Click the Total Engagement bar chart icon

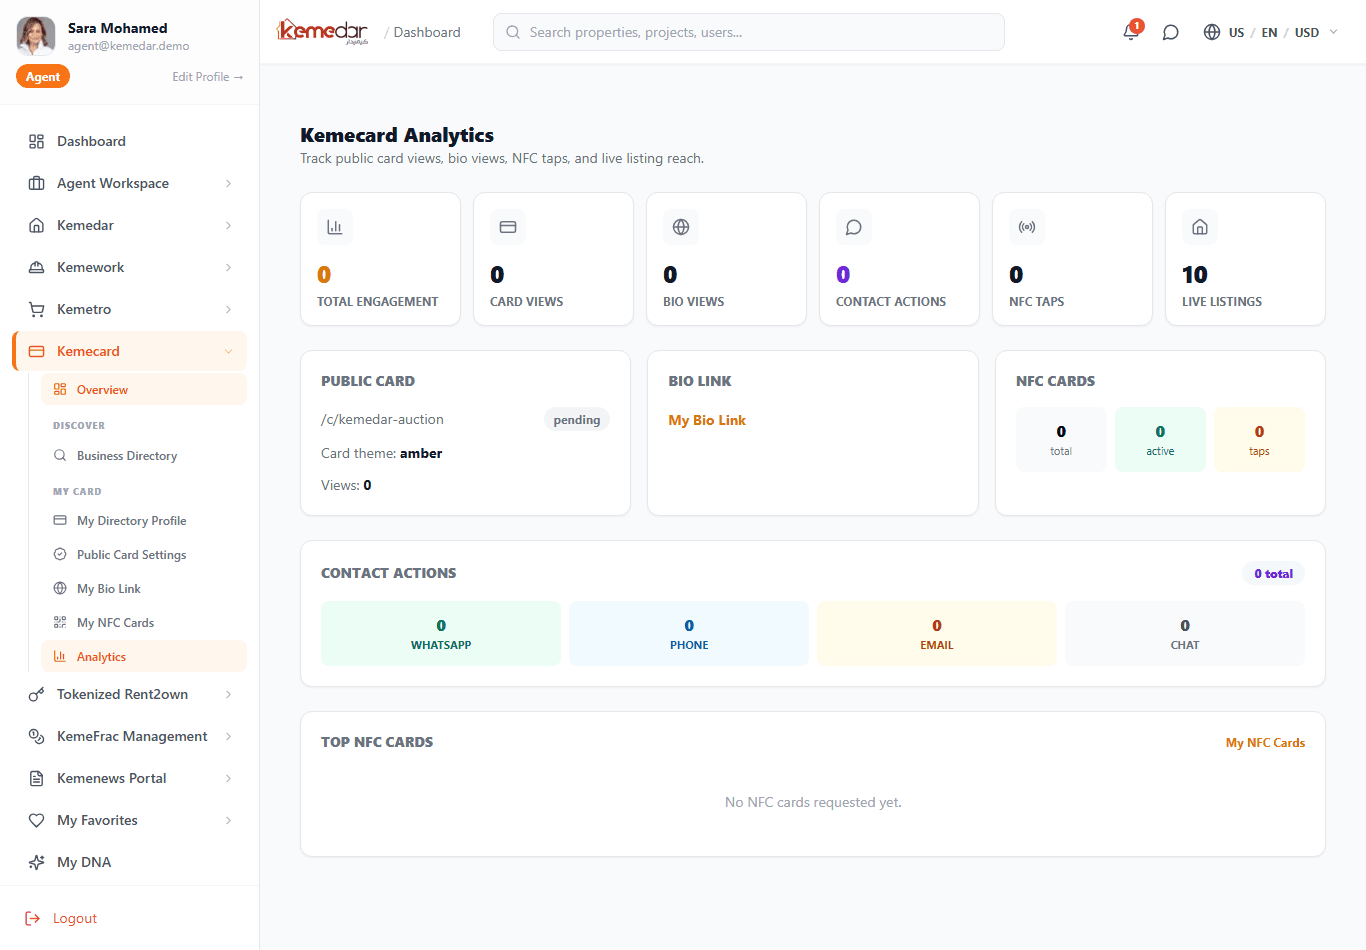coord(335,227)
